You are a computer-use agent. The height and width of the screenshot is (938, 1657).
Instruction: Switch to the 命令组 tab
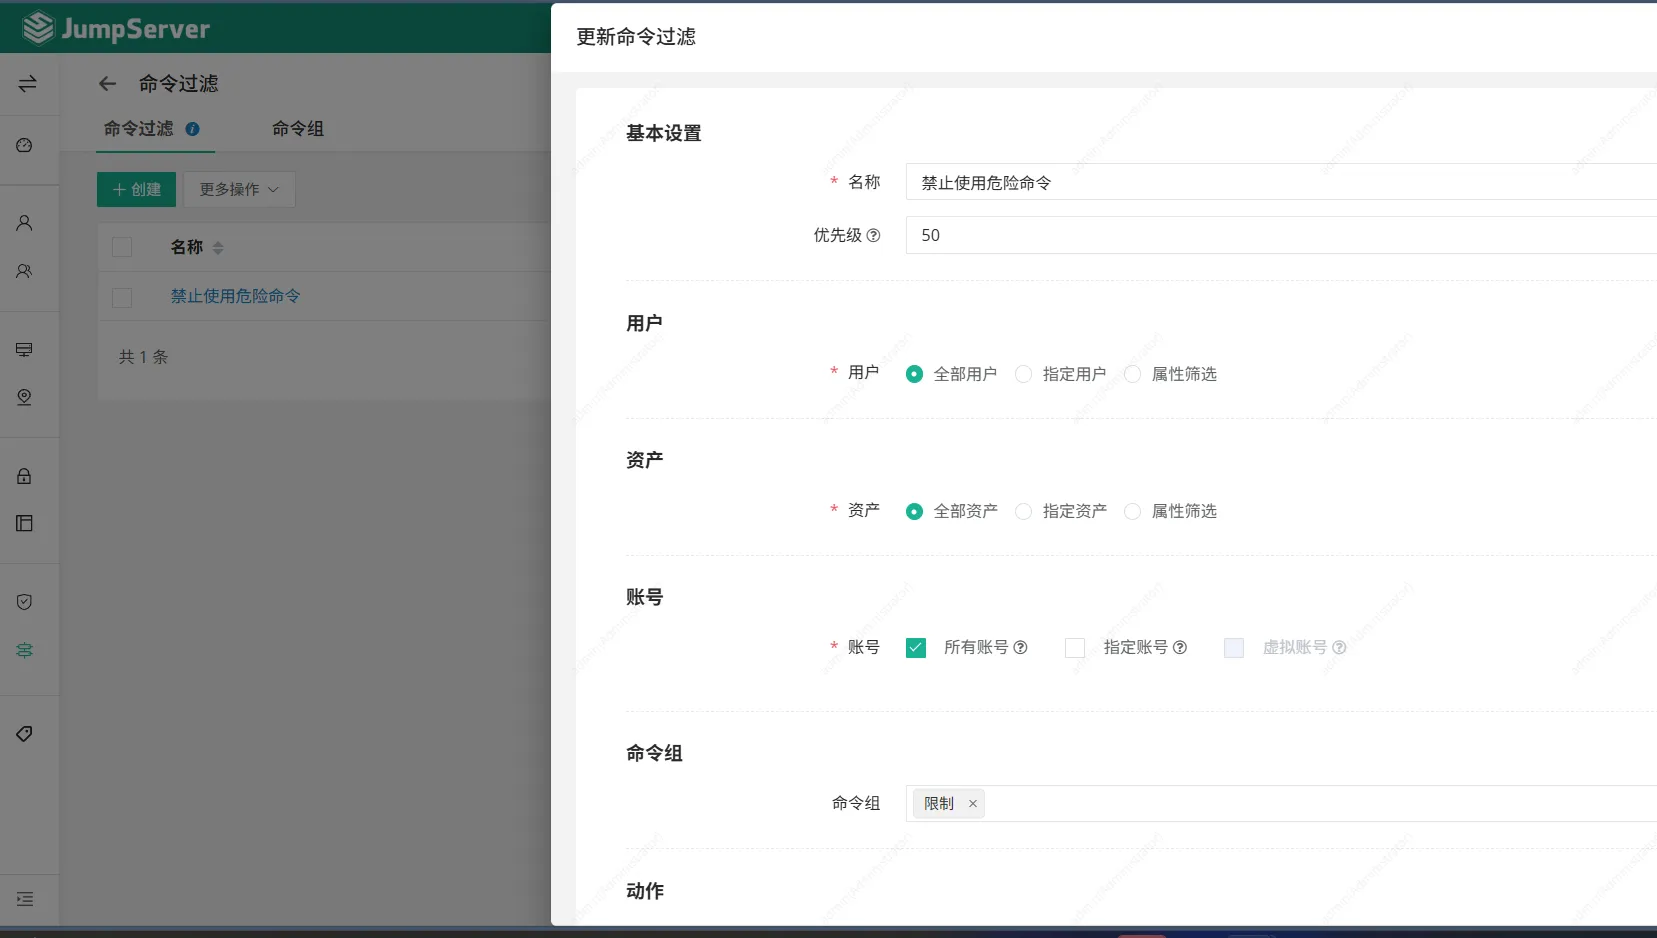(297, 129)
